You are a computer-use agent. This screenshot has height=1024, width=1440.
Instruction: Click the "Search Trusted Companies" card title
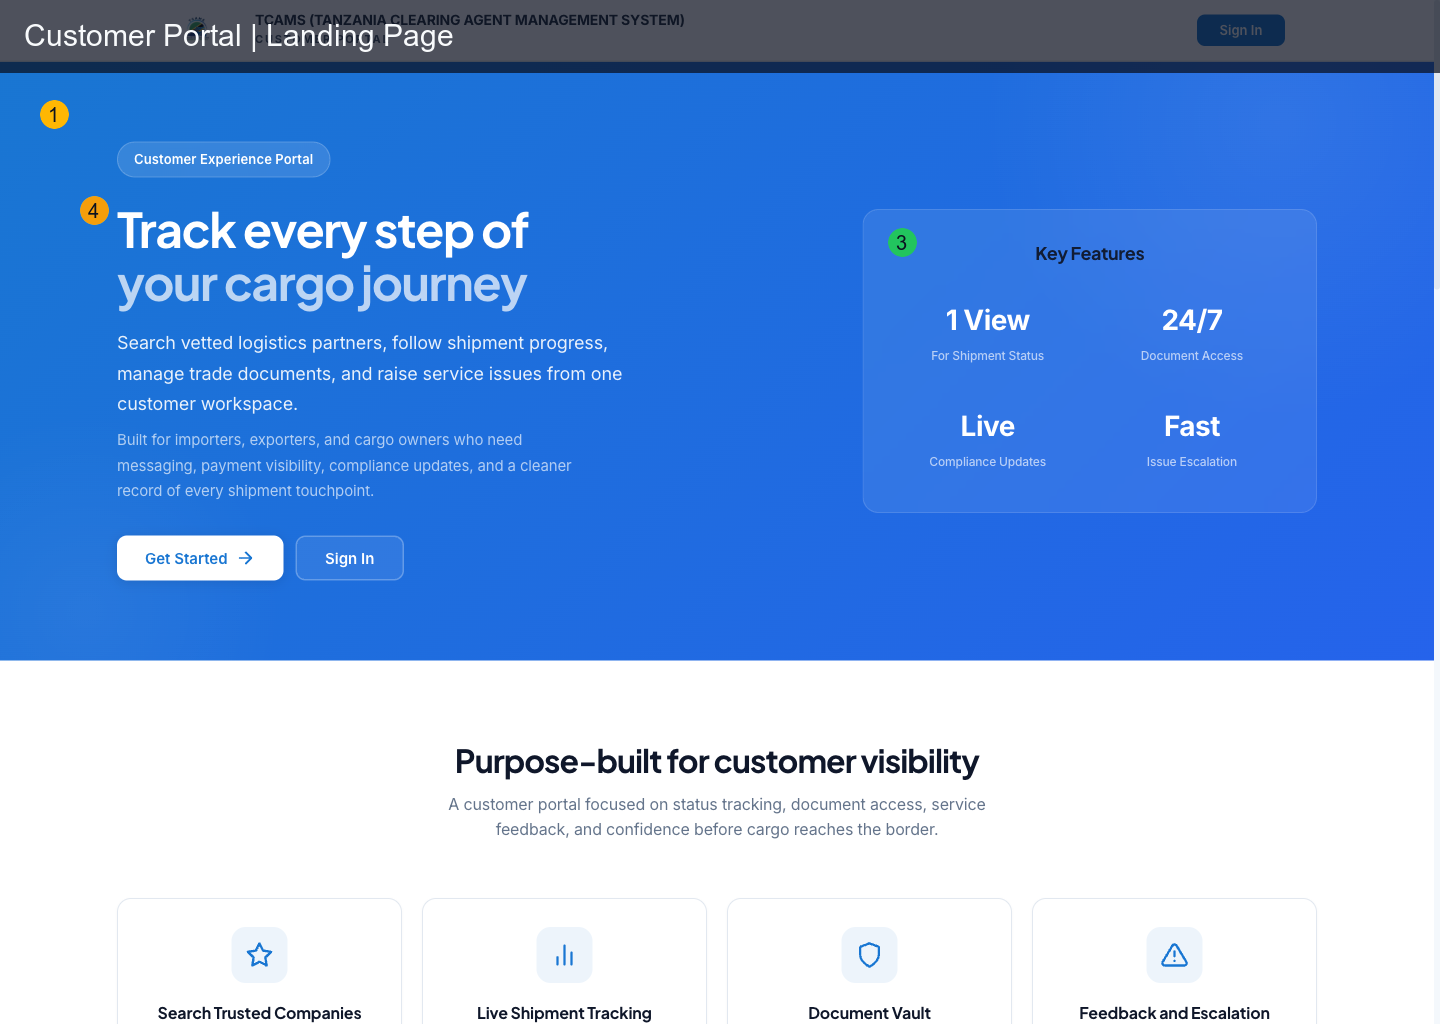pos(260,1013)
